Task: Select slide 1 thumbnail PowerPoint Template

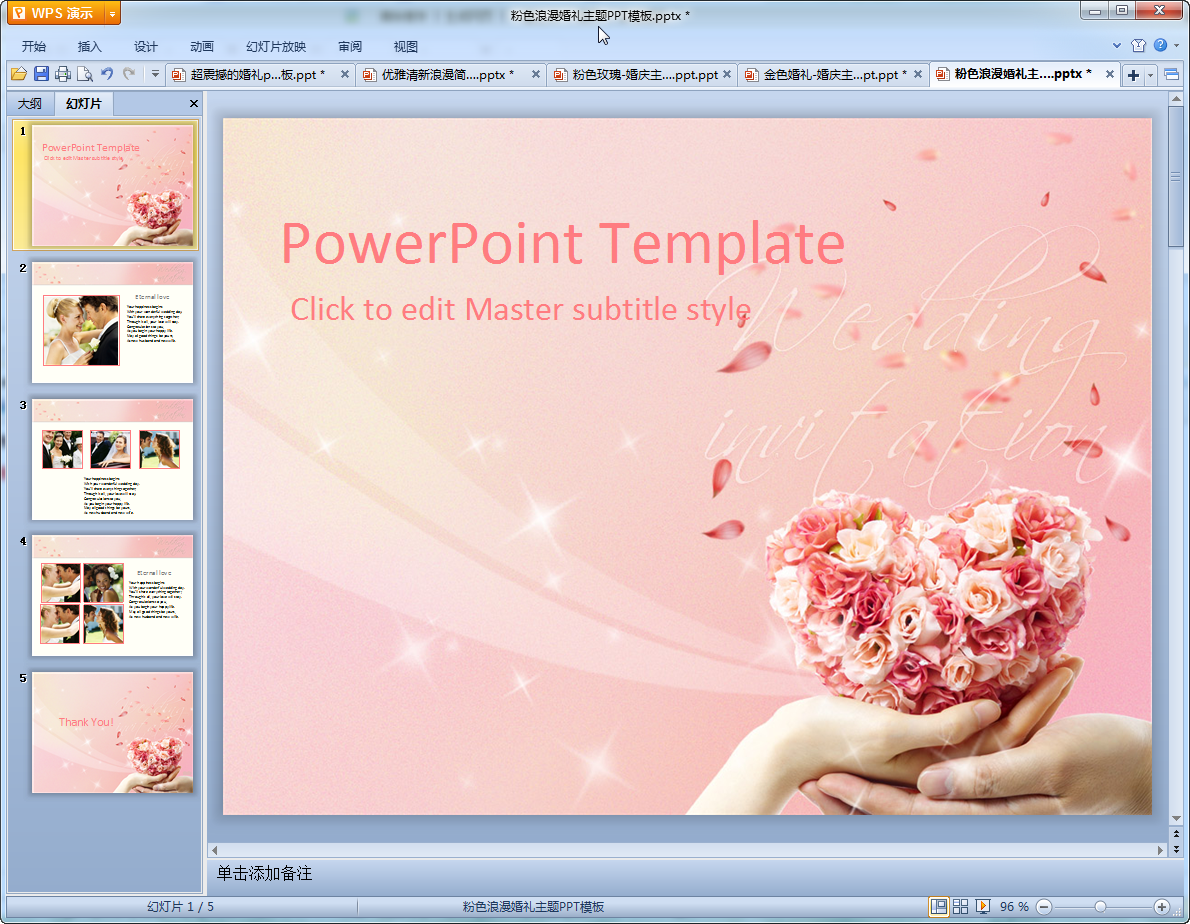Action: click(112, 185)
